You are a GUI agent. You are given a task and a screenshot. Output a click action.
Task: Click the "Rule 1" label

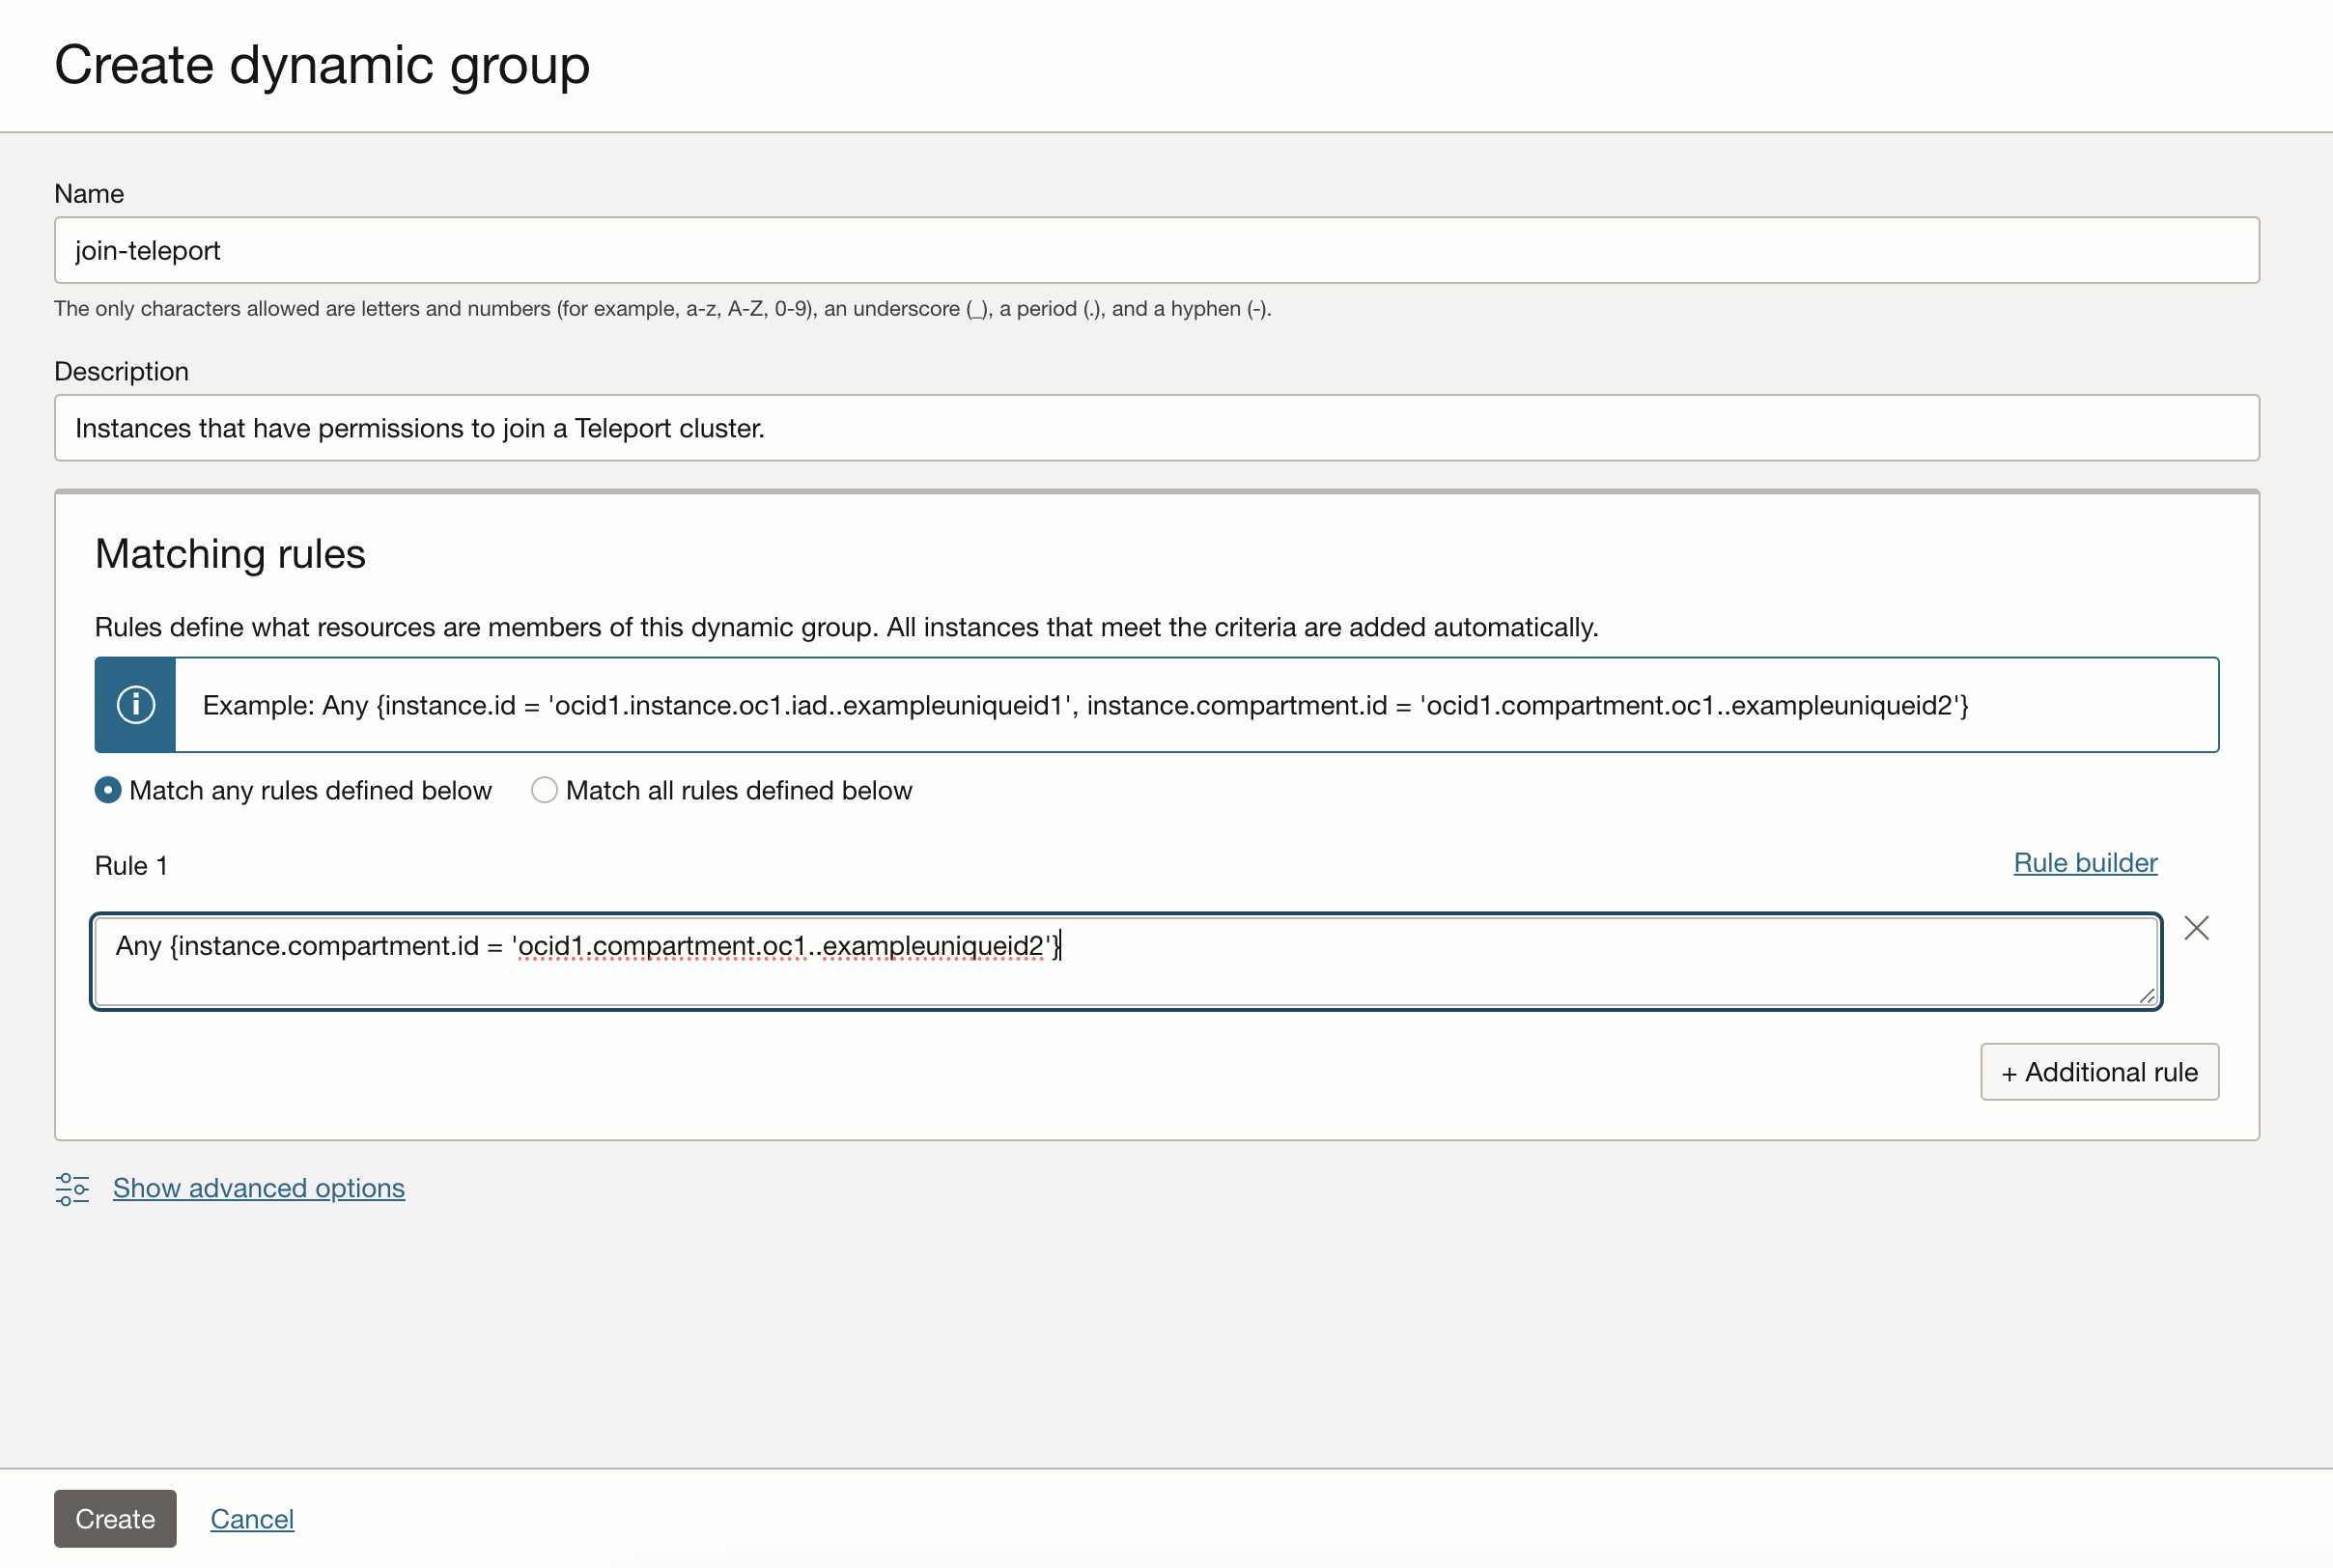pyautogui.click(x=130, y=865)
